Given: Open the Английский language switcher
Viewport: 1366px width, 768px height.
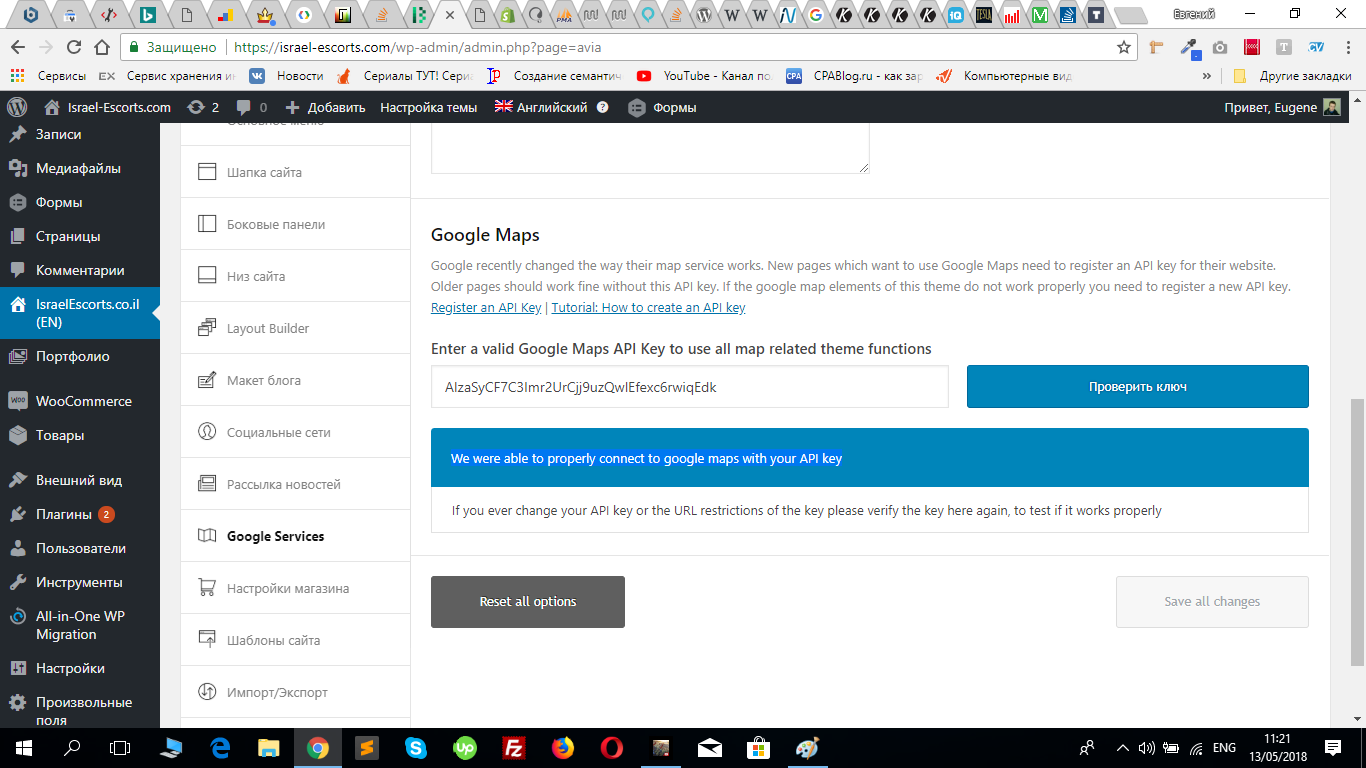Looking at the screenshot, I should click(542, 107).
